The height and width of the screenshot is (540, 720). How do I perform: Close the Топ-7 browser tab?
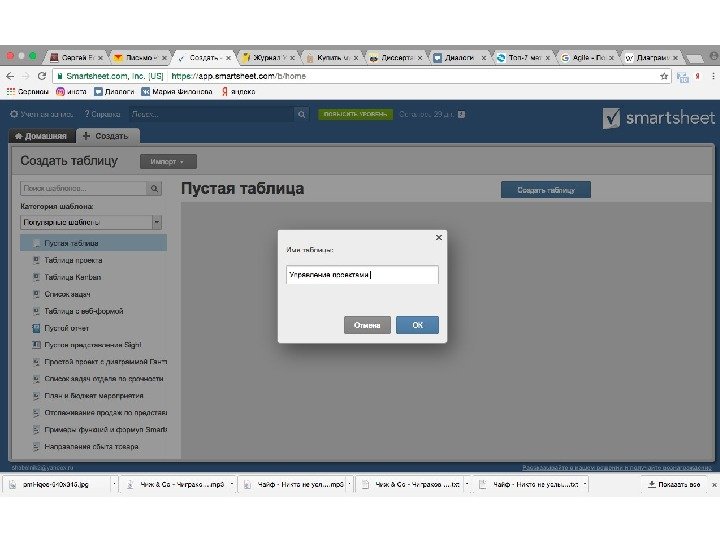tap(547, 58)
